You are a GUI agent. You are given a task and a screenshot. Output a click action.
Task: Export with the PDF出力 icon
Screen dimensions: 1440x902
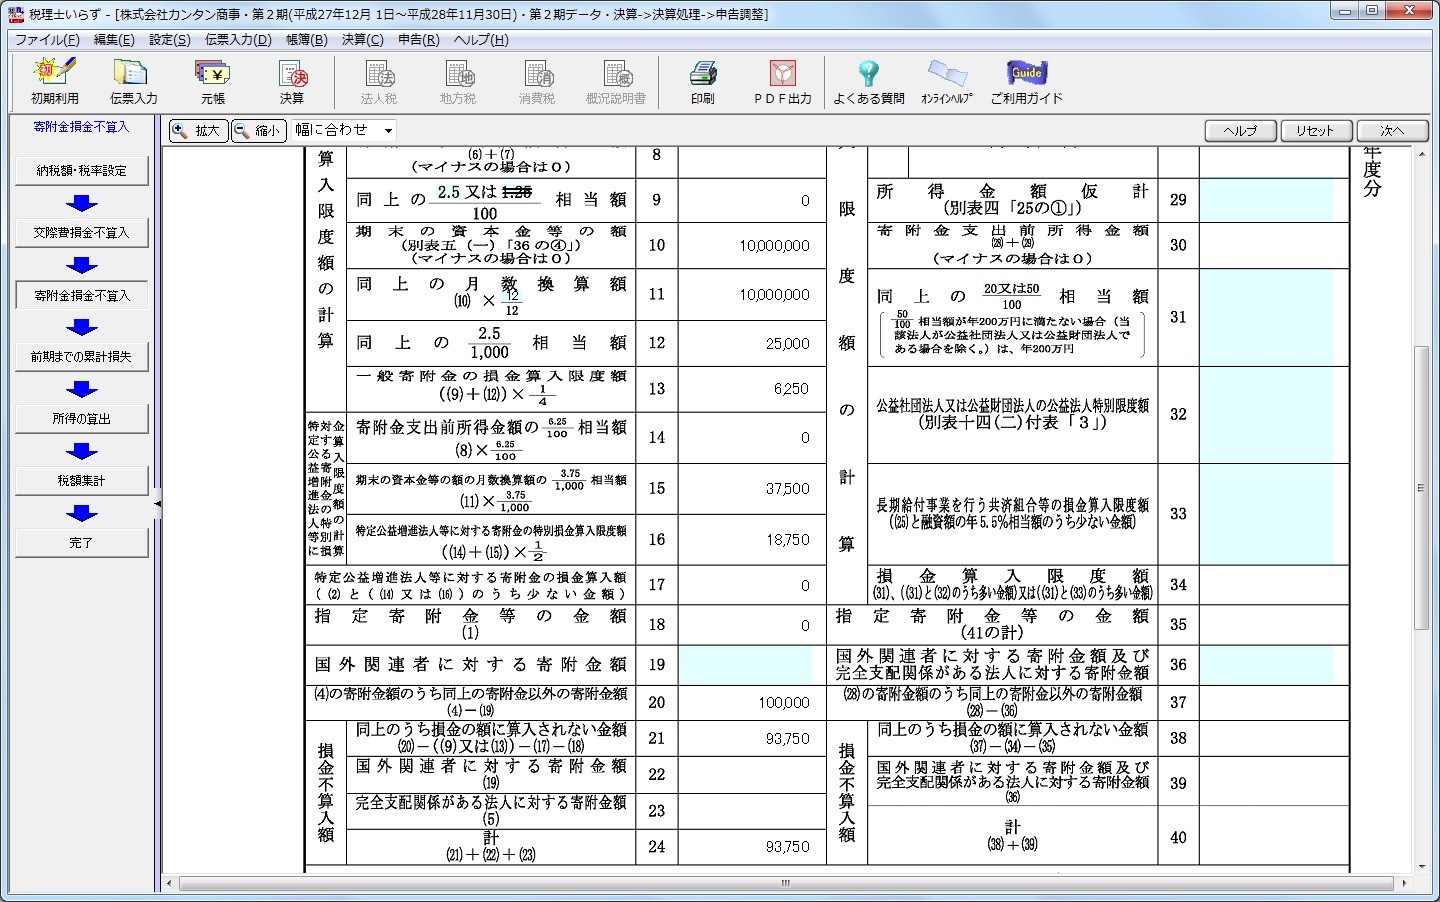click(782, 80)
